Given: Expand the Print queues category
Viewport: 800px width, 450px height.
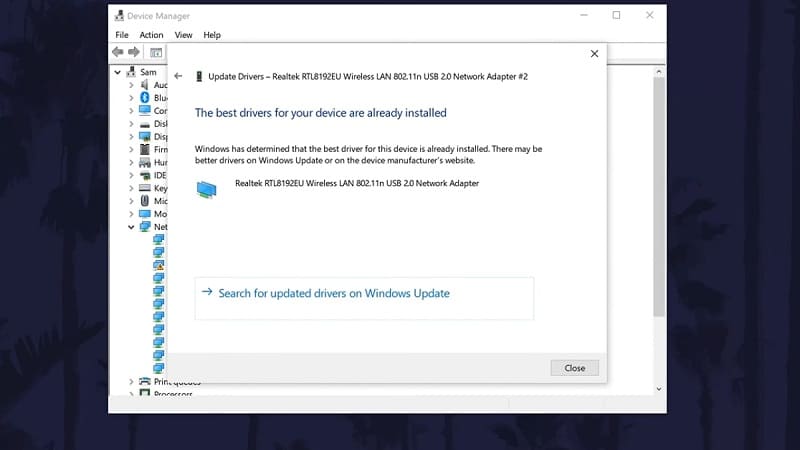Looking at the screenshot, I should (131, 381).
